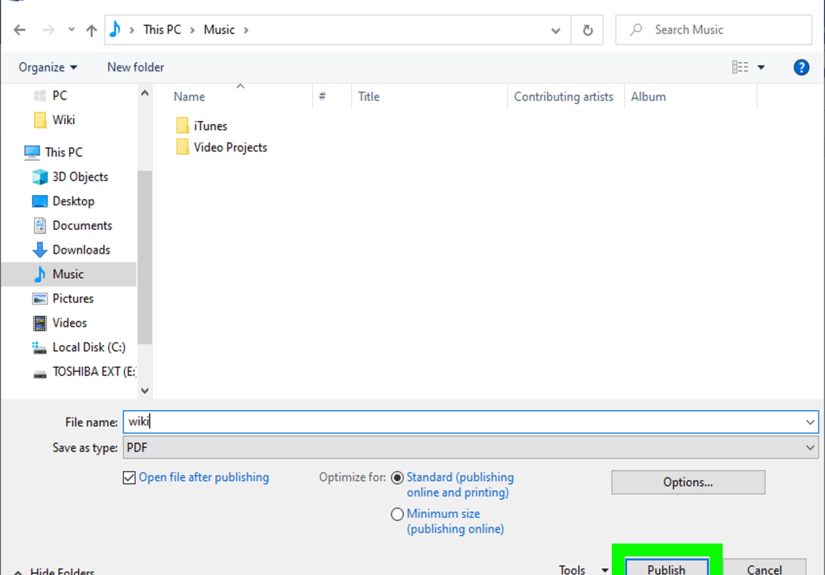
Task: Select Standard optimization radio button
Action: [397, 477]
